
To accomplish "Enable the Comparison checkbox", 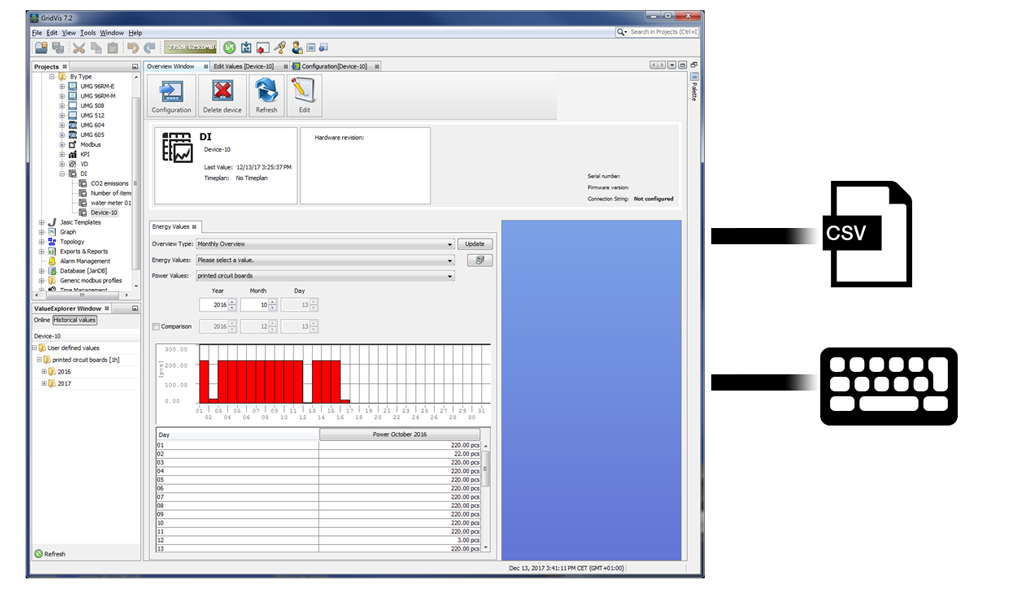I will [x=156, y=326].
